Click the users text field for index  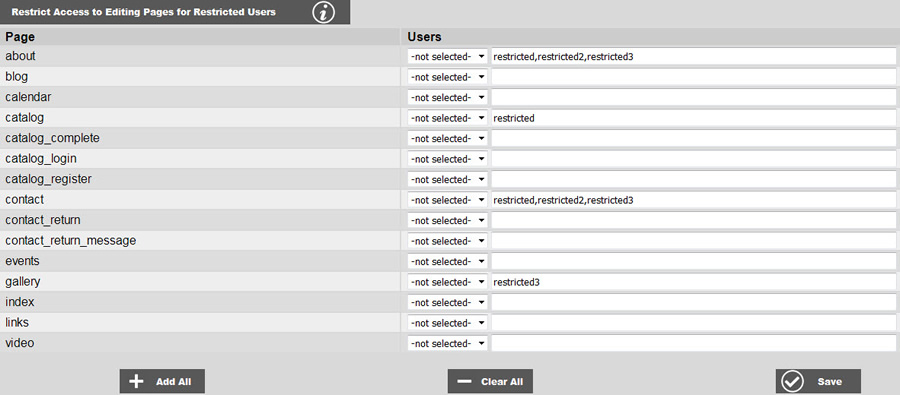pyautogui.click(x=693, y=303)
